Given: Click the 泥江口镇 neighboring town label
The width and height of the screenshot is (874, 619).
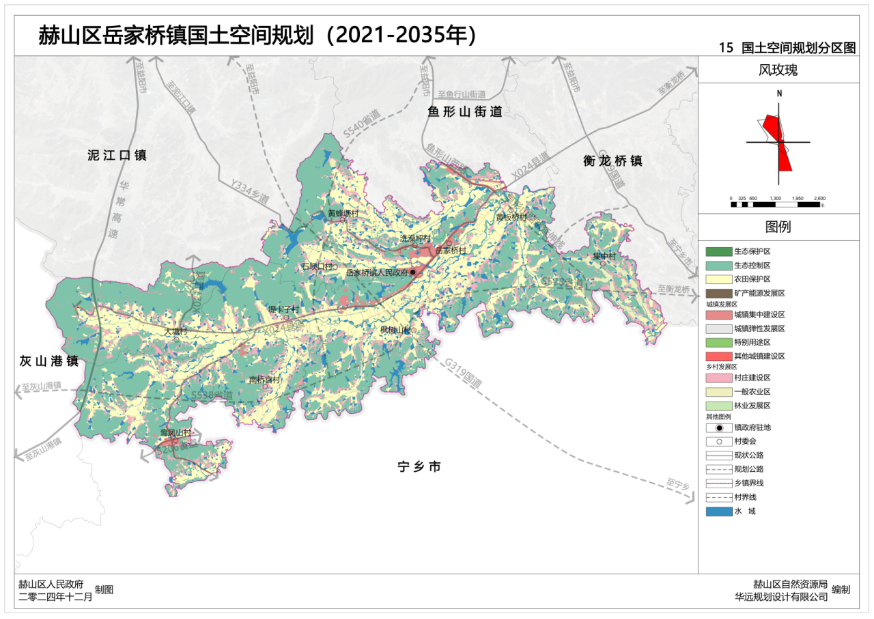Looking at the screenshot, I should pos(117,156).
